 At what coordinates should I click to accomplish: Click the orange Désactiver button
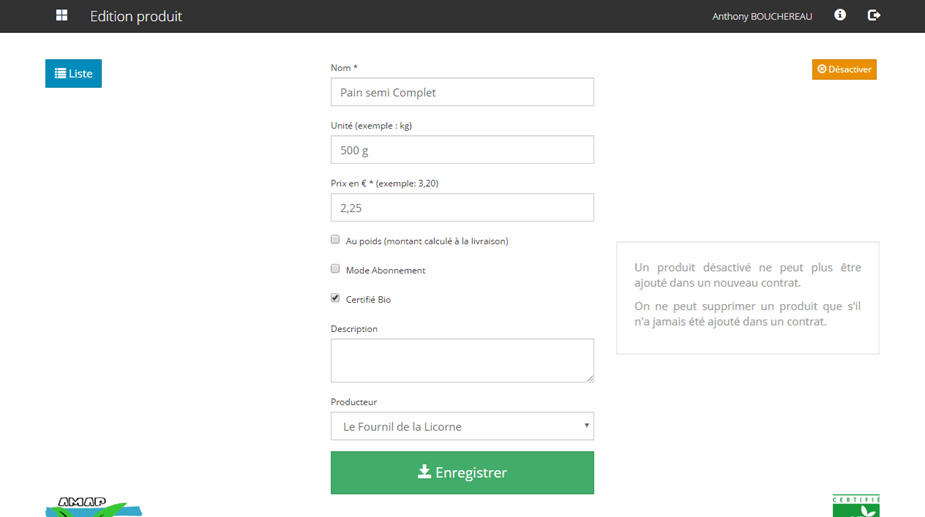(844, 69)
